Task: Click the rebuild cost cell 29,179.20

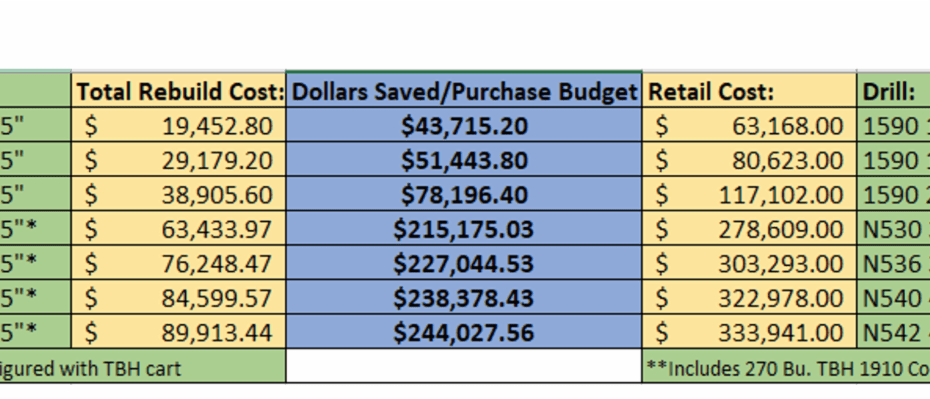Action: click(x=179, y=159)
